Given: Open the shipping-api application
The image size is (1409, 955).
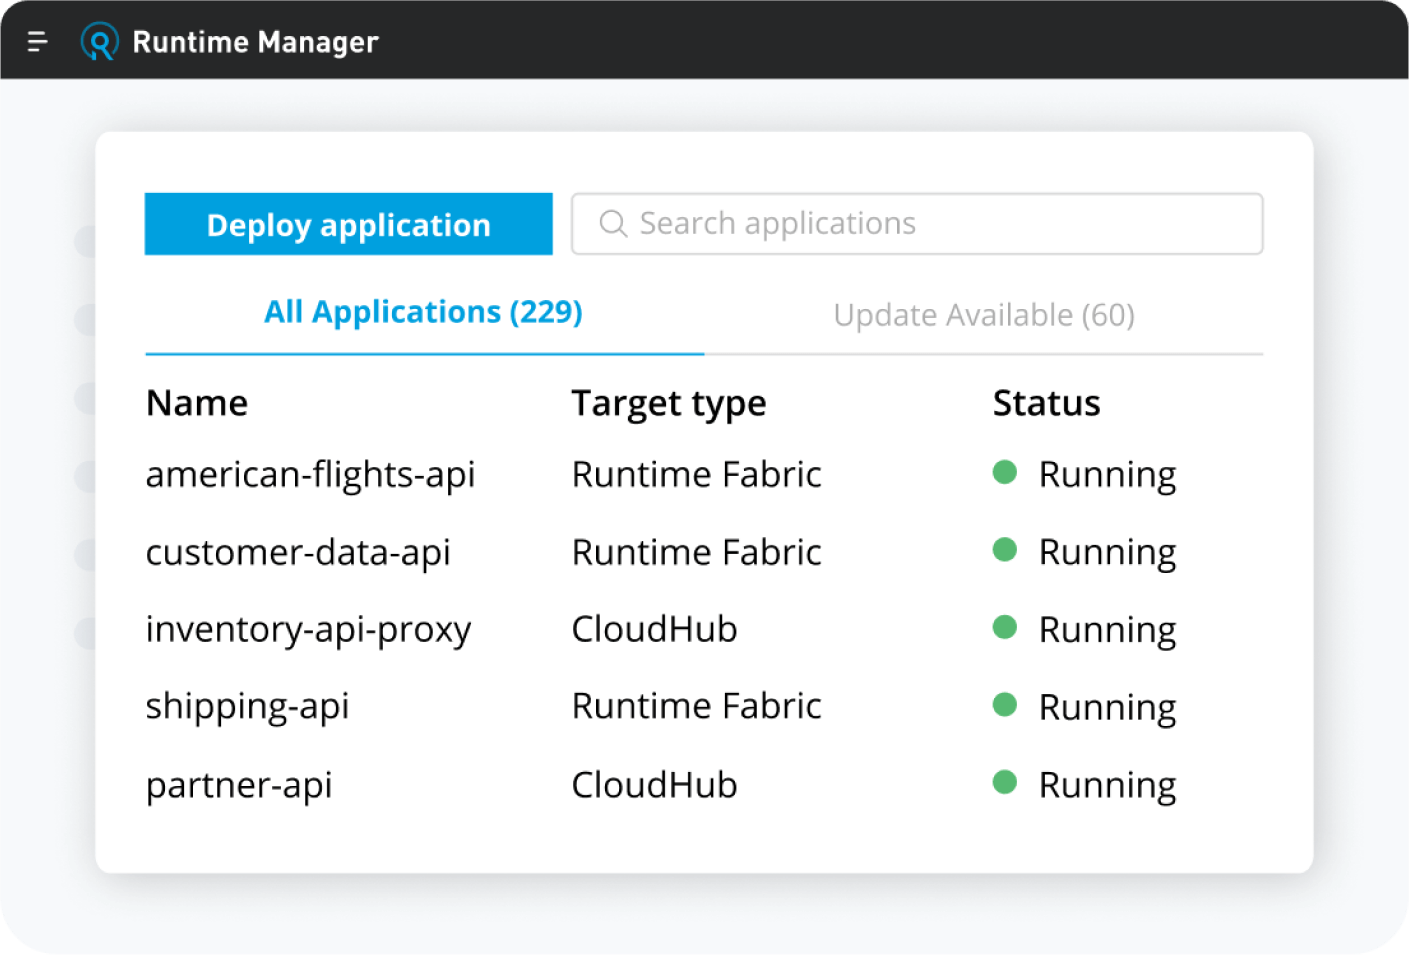Looking at the screenshot, I should click(x=247, y=707).
